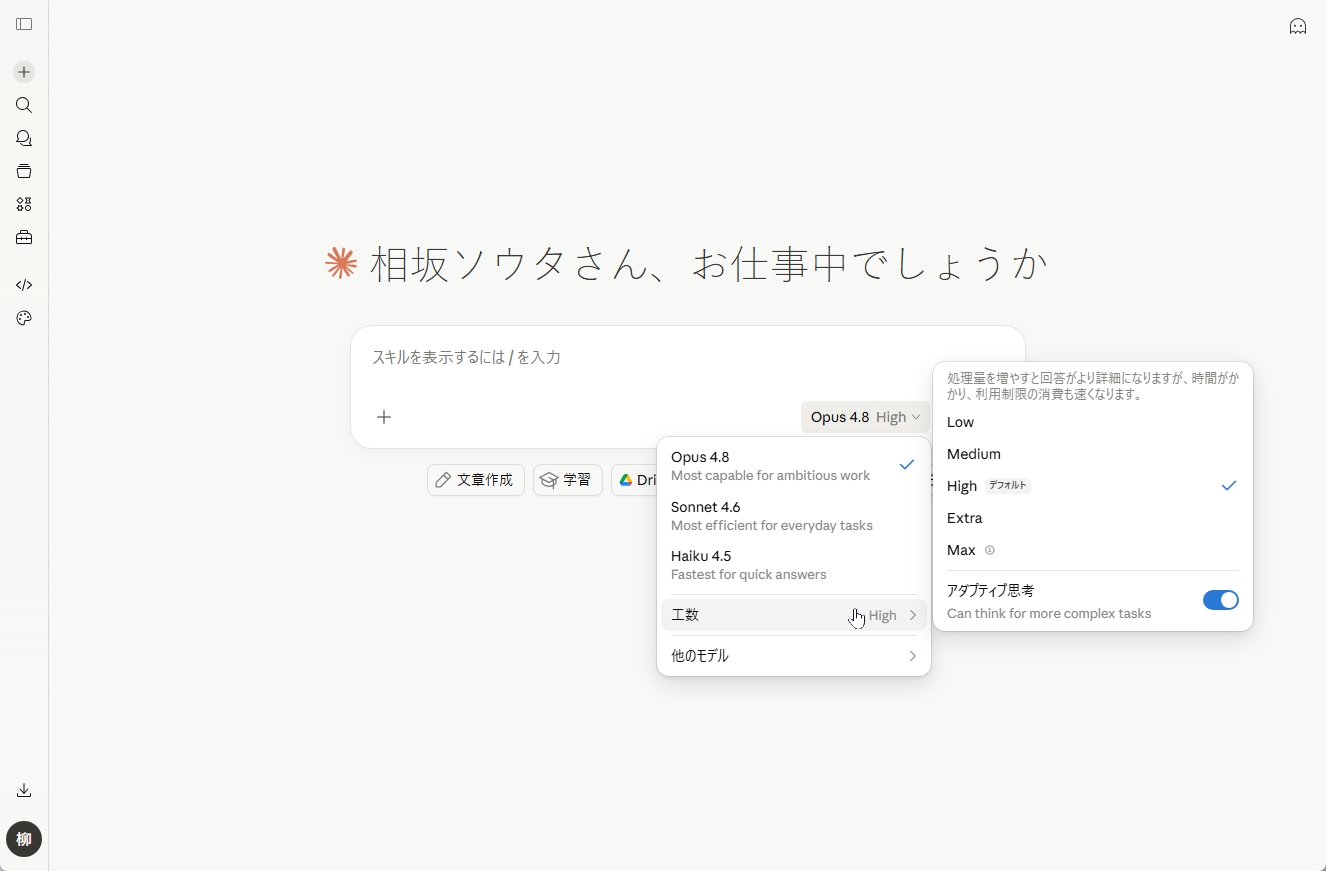Choose Low effort level

pyautogui.click(x=1092, y=422)
